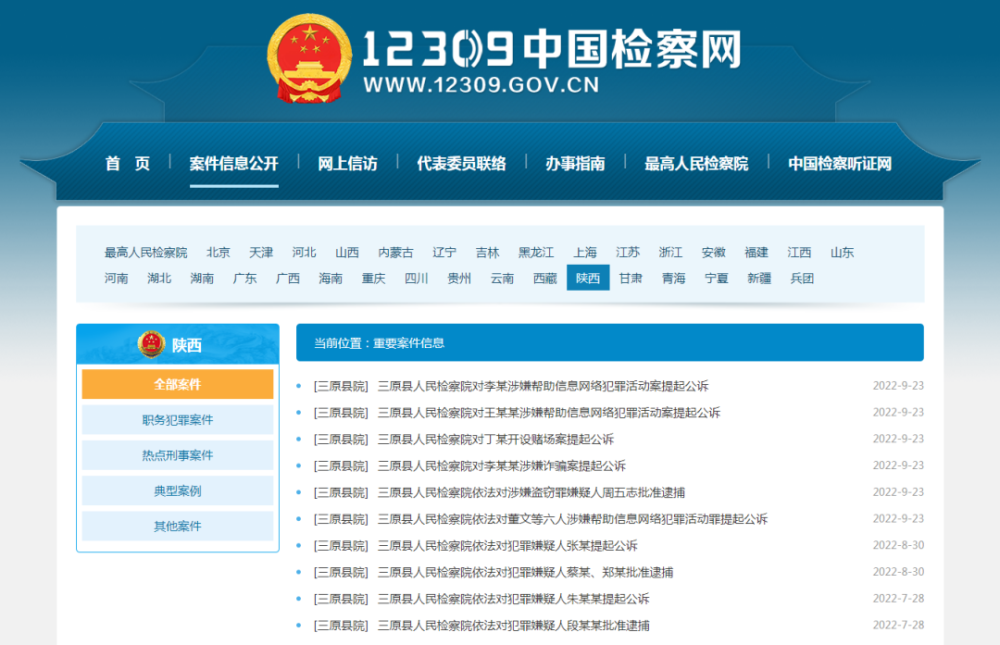Select the 案件信息公开 menu item
The width and height of the screenshot is (1000, 645).
[234, 164]
